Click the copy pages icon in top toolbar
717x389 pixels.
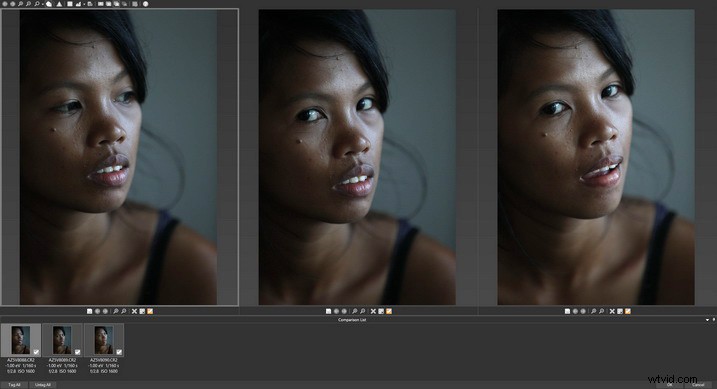(x=90, y=4)
